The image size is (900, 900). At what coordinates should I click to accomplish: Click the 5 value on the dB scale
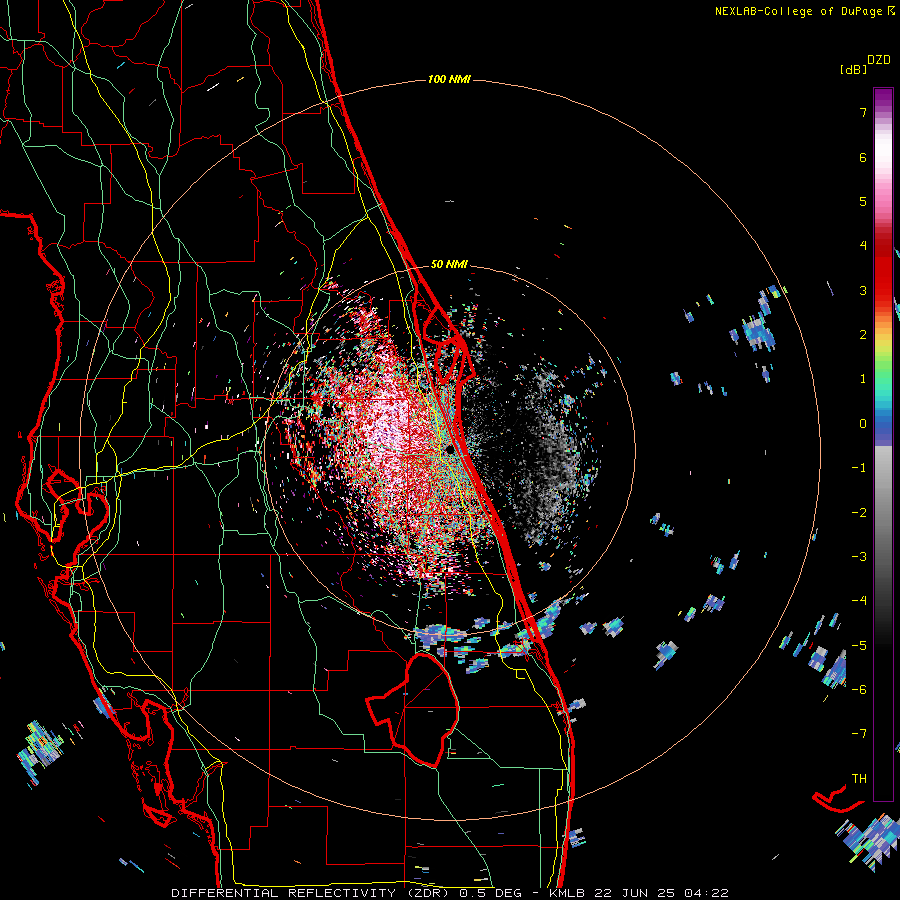(x=863, y=201)
